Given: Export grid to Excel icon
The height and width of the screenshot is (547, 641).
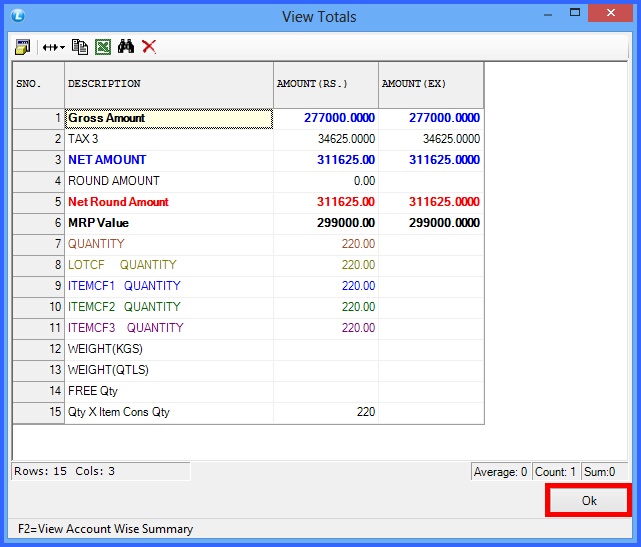Looking at the screenshot, I should 103,47.
